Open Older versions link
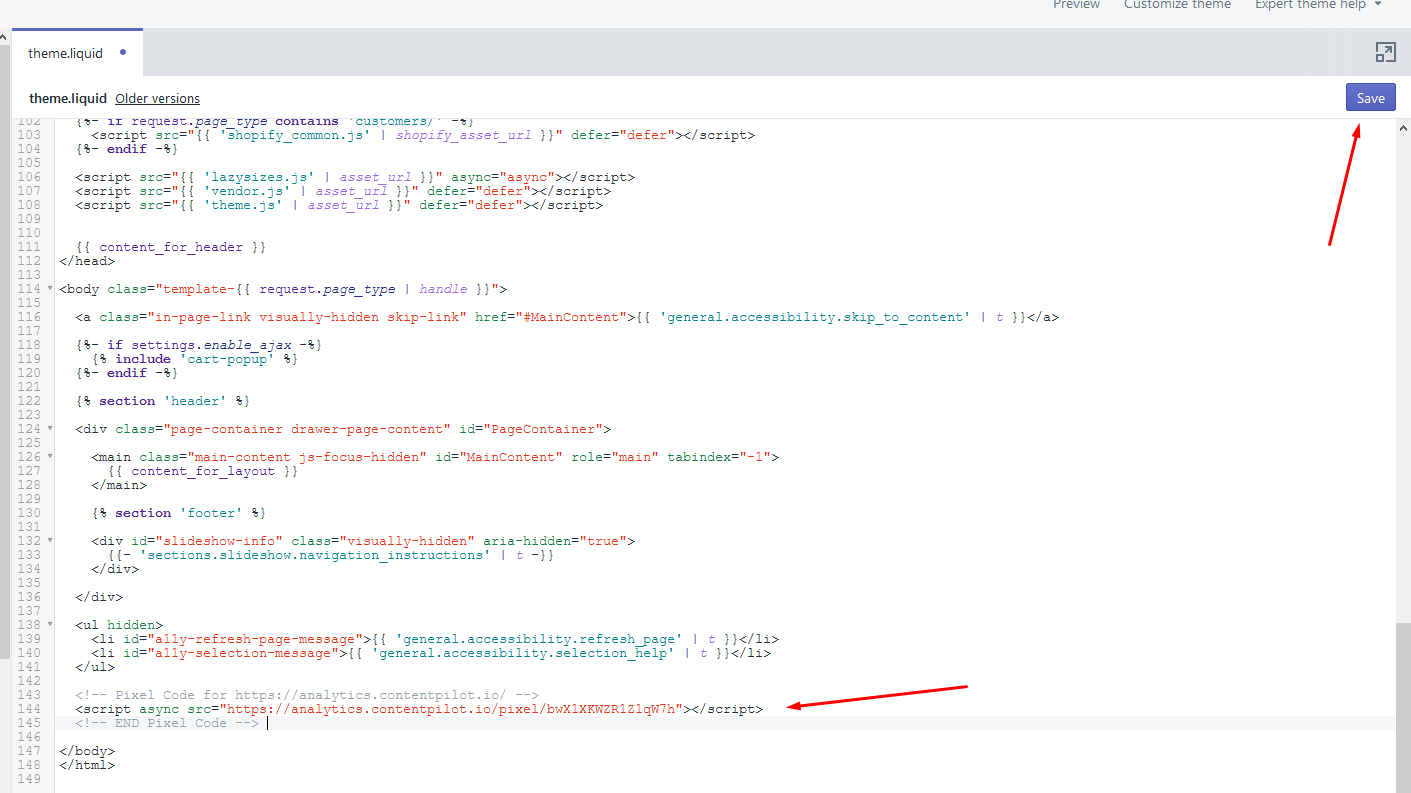1411x793 pixels. 157,98
